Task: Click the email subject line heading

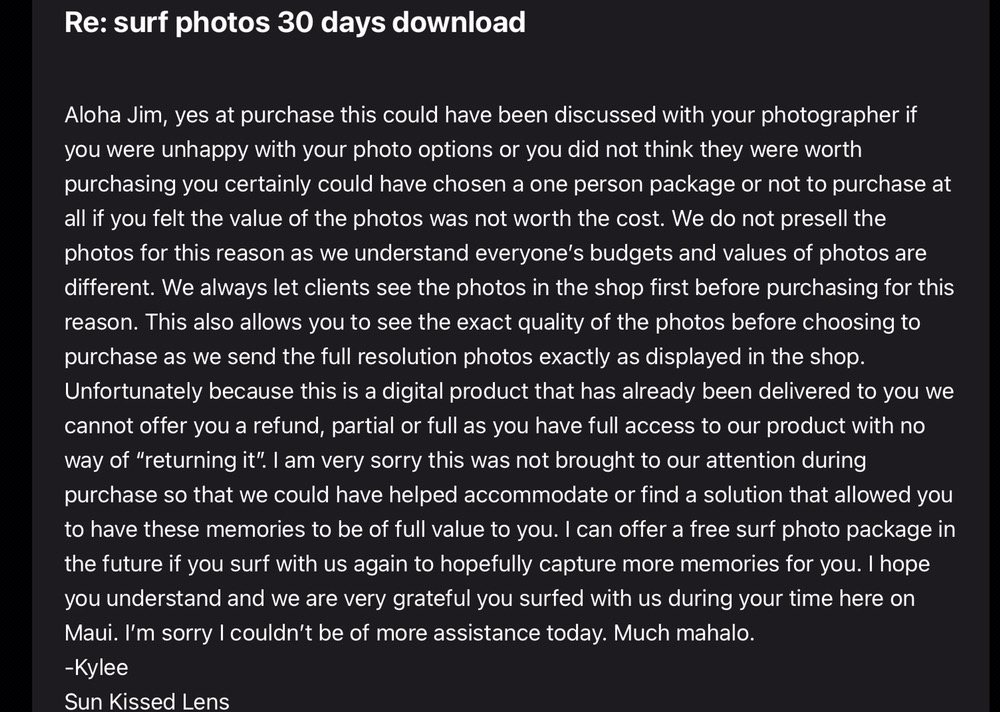Action: coord(295,23)
